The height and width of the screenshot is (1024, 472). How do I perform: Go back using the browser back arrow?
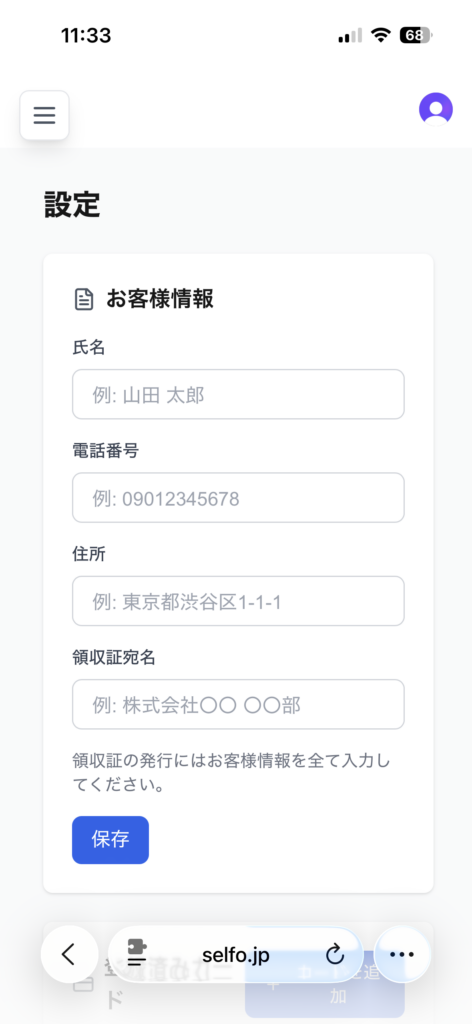[69, 954]
